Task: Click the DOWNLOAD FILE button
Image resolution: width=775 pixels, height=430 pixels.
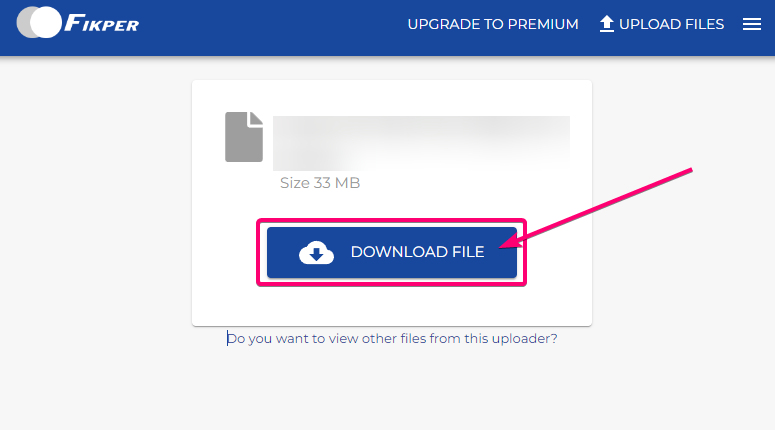Action: [391, 252]
